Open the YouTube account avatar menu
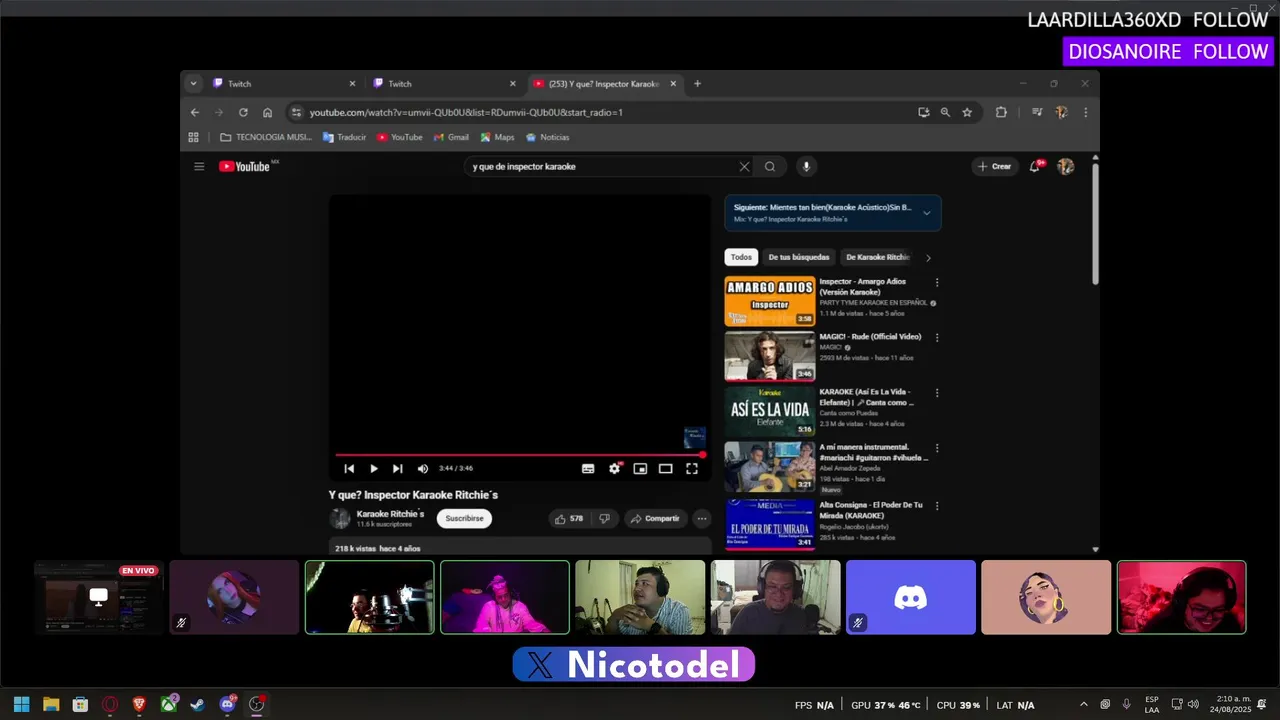This screenshot has width=1280, height=720. click(1066, 167)
